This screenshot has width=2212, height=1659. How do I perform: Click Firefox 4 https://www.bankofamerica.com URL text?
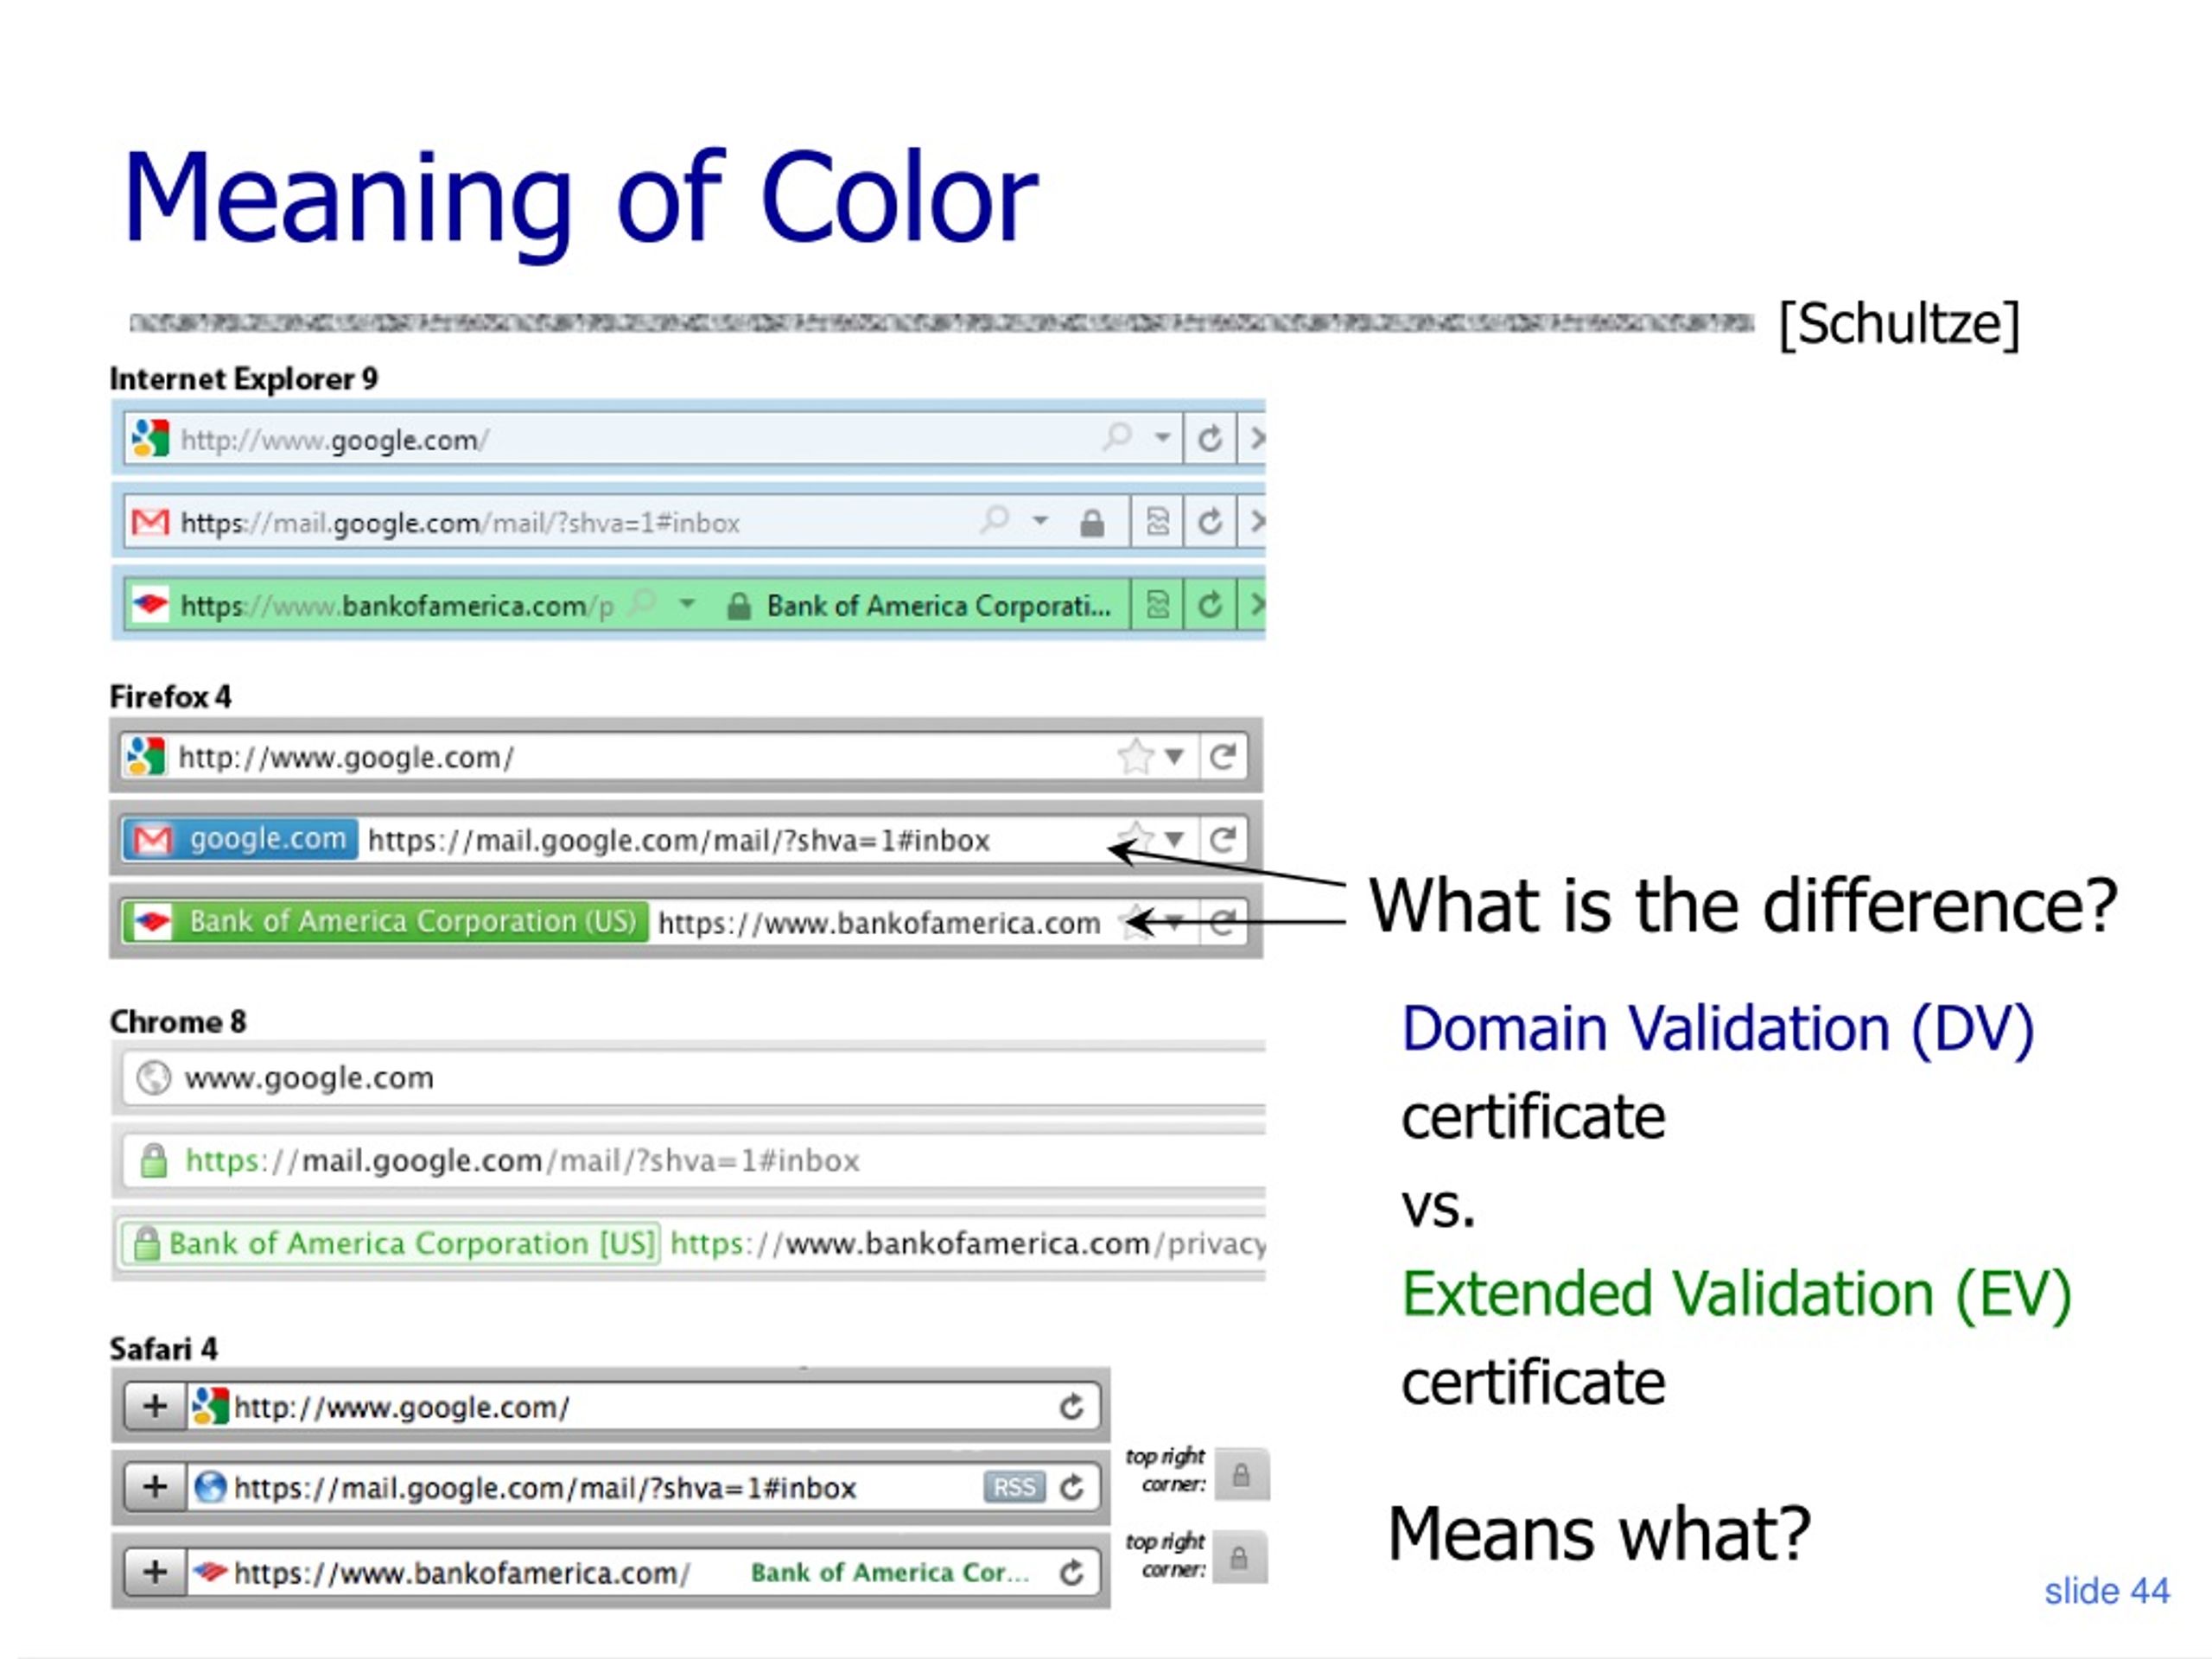click(x=879, y=923)
